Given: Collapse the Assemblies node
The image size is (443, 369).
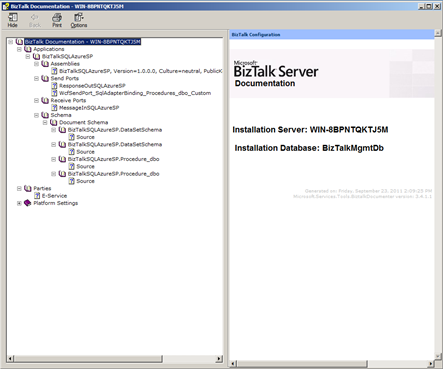Looking at the screenshot, I should (37, 64).
